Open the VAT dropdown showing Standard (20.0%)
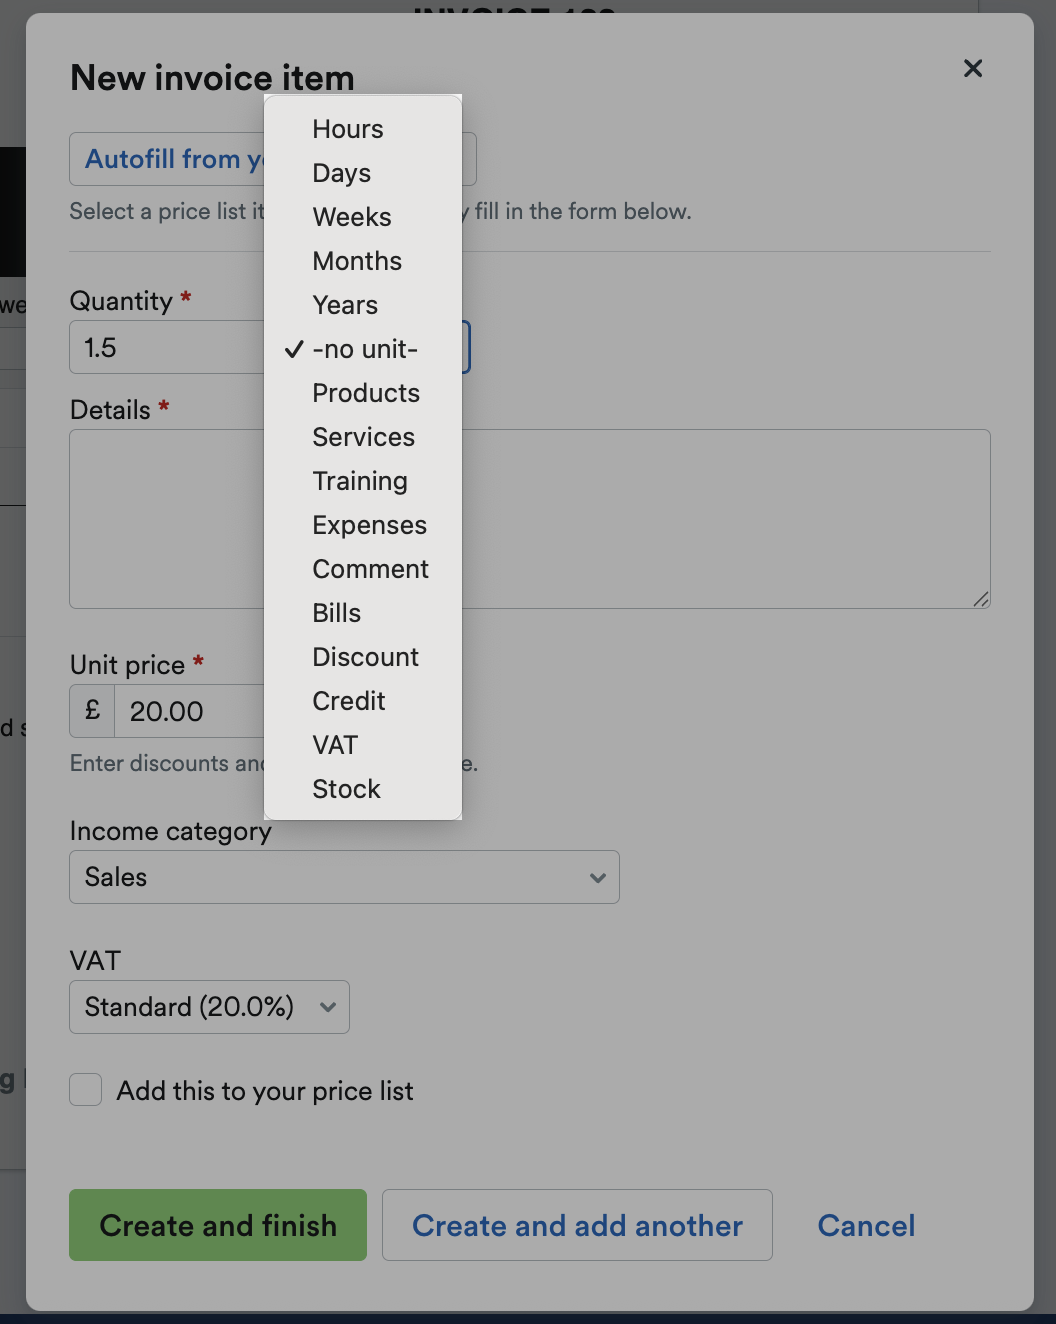 pyautogui.click(x=209, y=1007)
